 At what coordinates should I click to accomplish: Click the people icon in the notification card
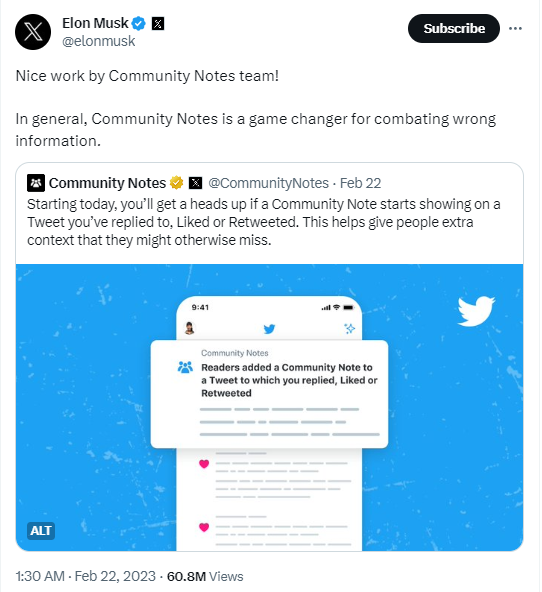pyautogui.click(x=185, y=367)
